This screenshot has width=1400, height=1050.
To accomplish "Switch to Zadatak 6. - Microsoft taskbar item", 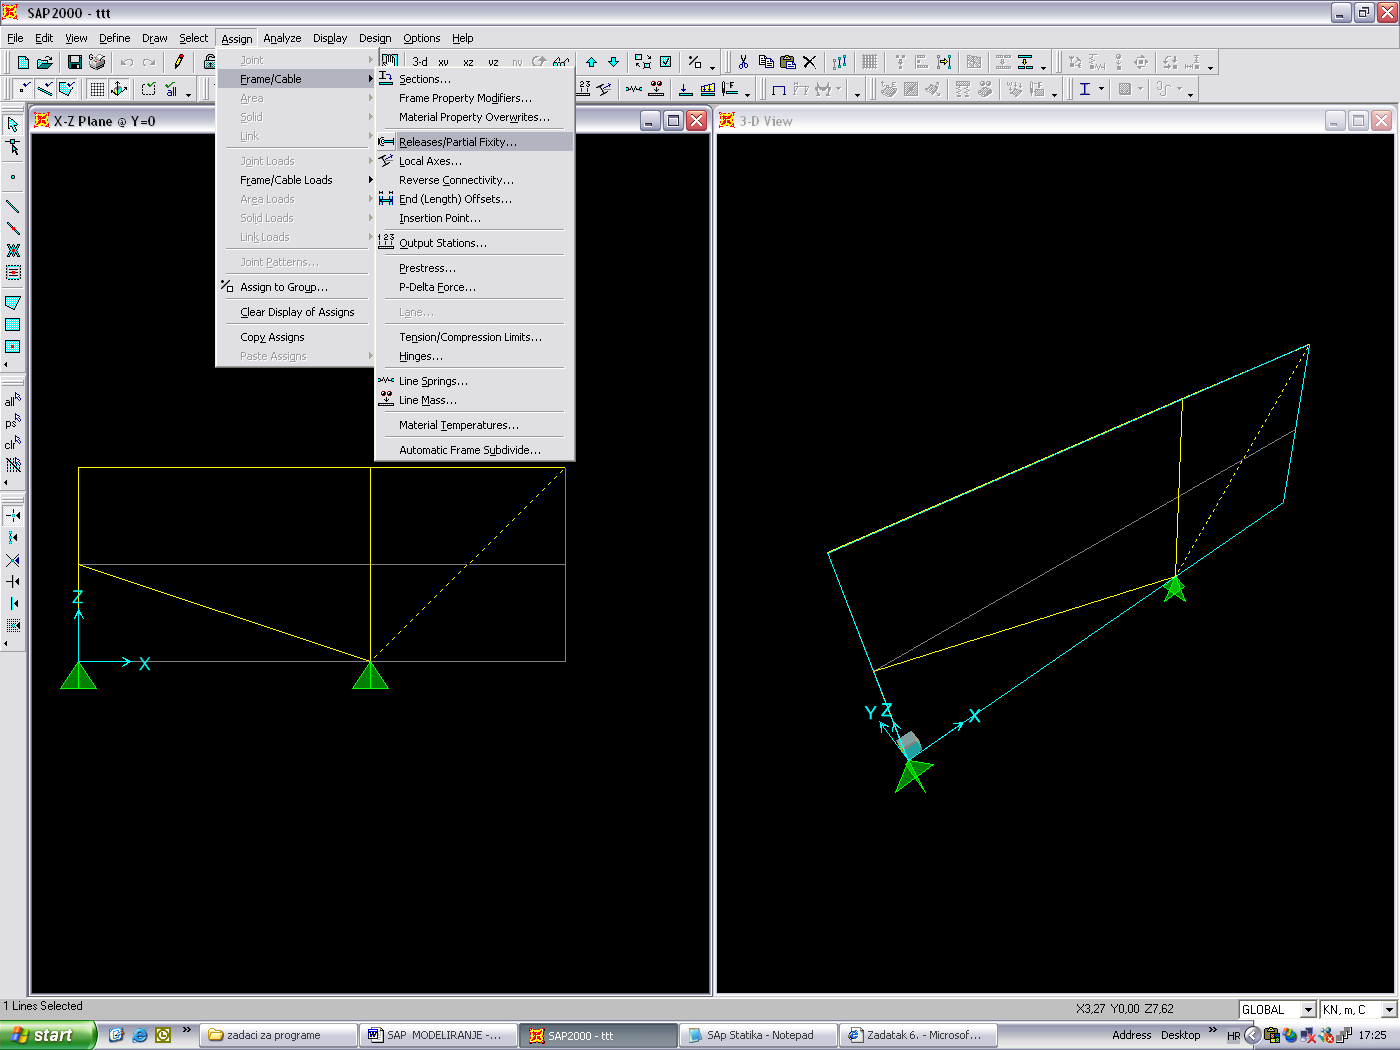I will 919,1035.
